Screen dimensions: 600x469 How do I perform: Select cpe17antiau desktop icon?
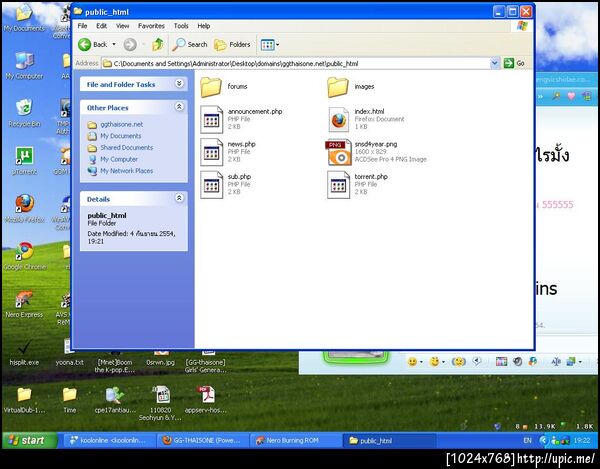click(x=115, y=394)
